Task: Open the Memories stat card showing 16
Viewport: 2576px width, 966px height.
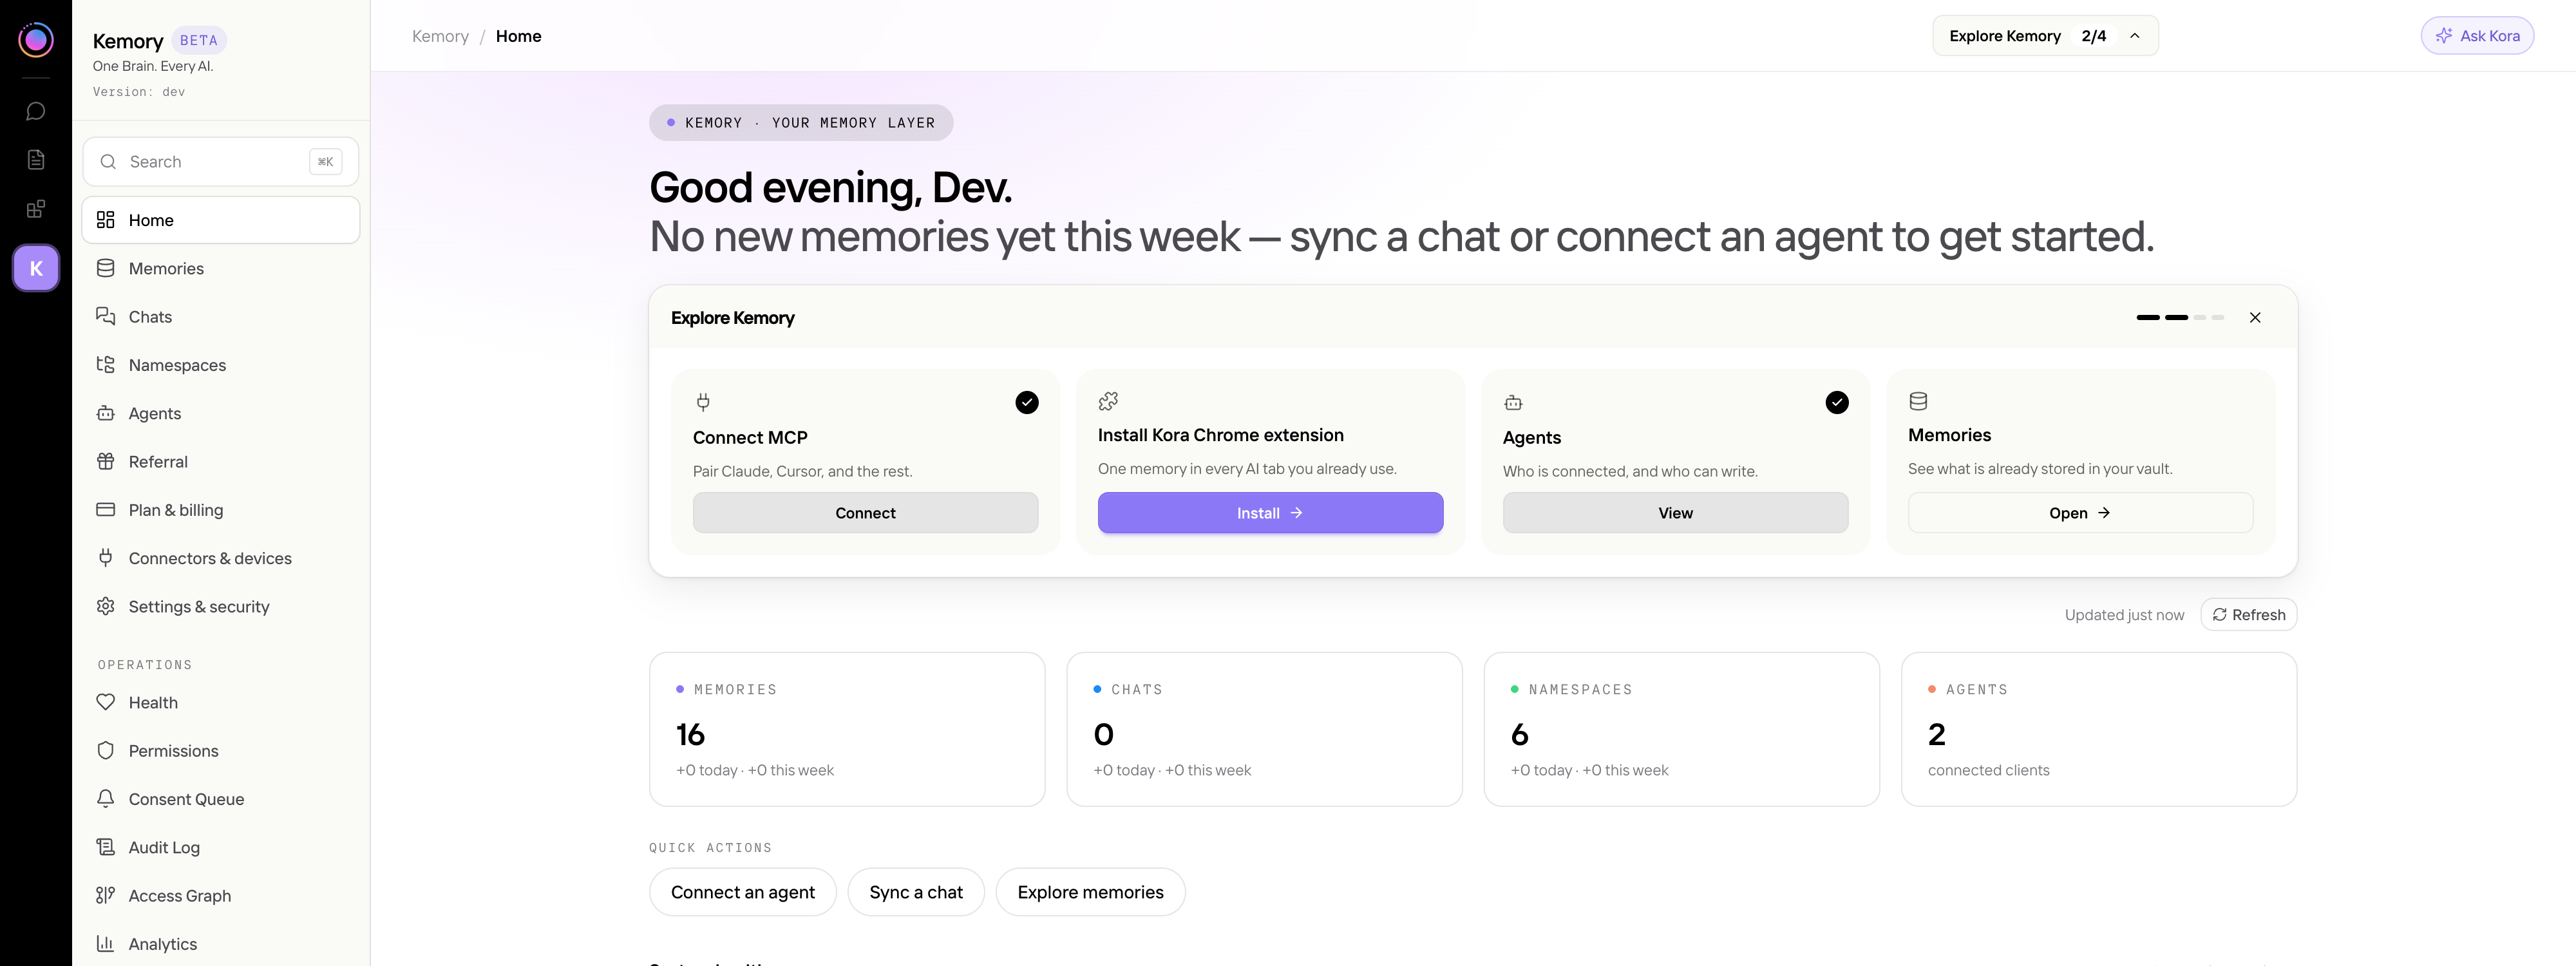Action: [x=847, y=729]
